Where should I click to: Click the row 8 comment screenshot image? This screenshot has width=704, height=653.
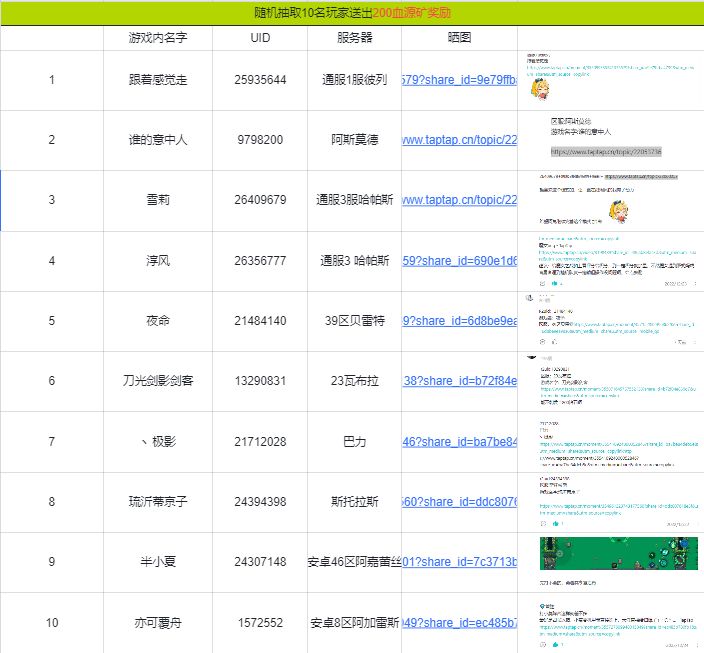point(618,502)
